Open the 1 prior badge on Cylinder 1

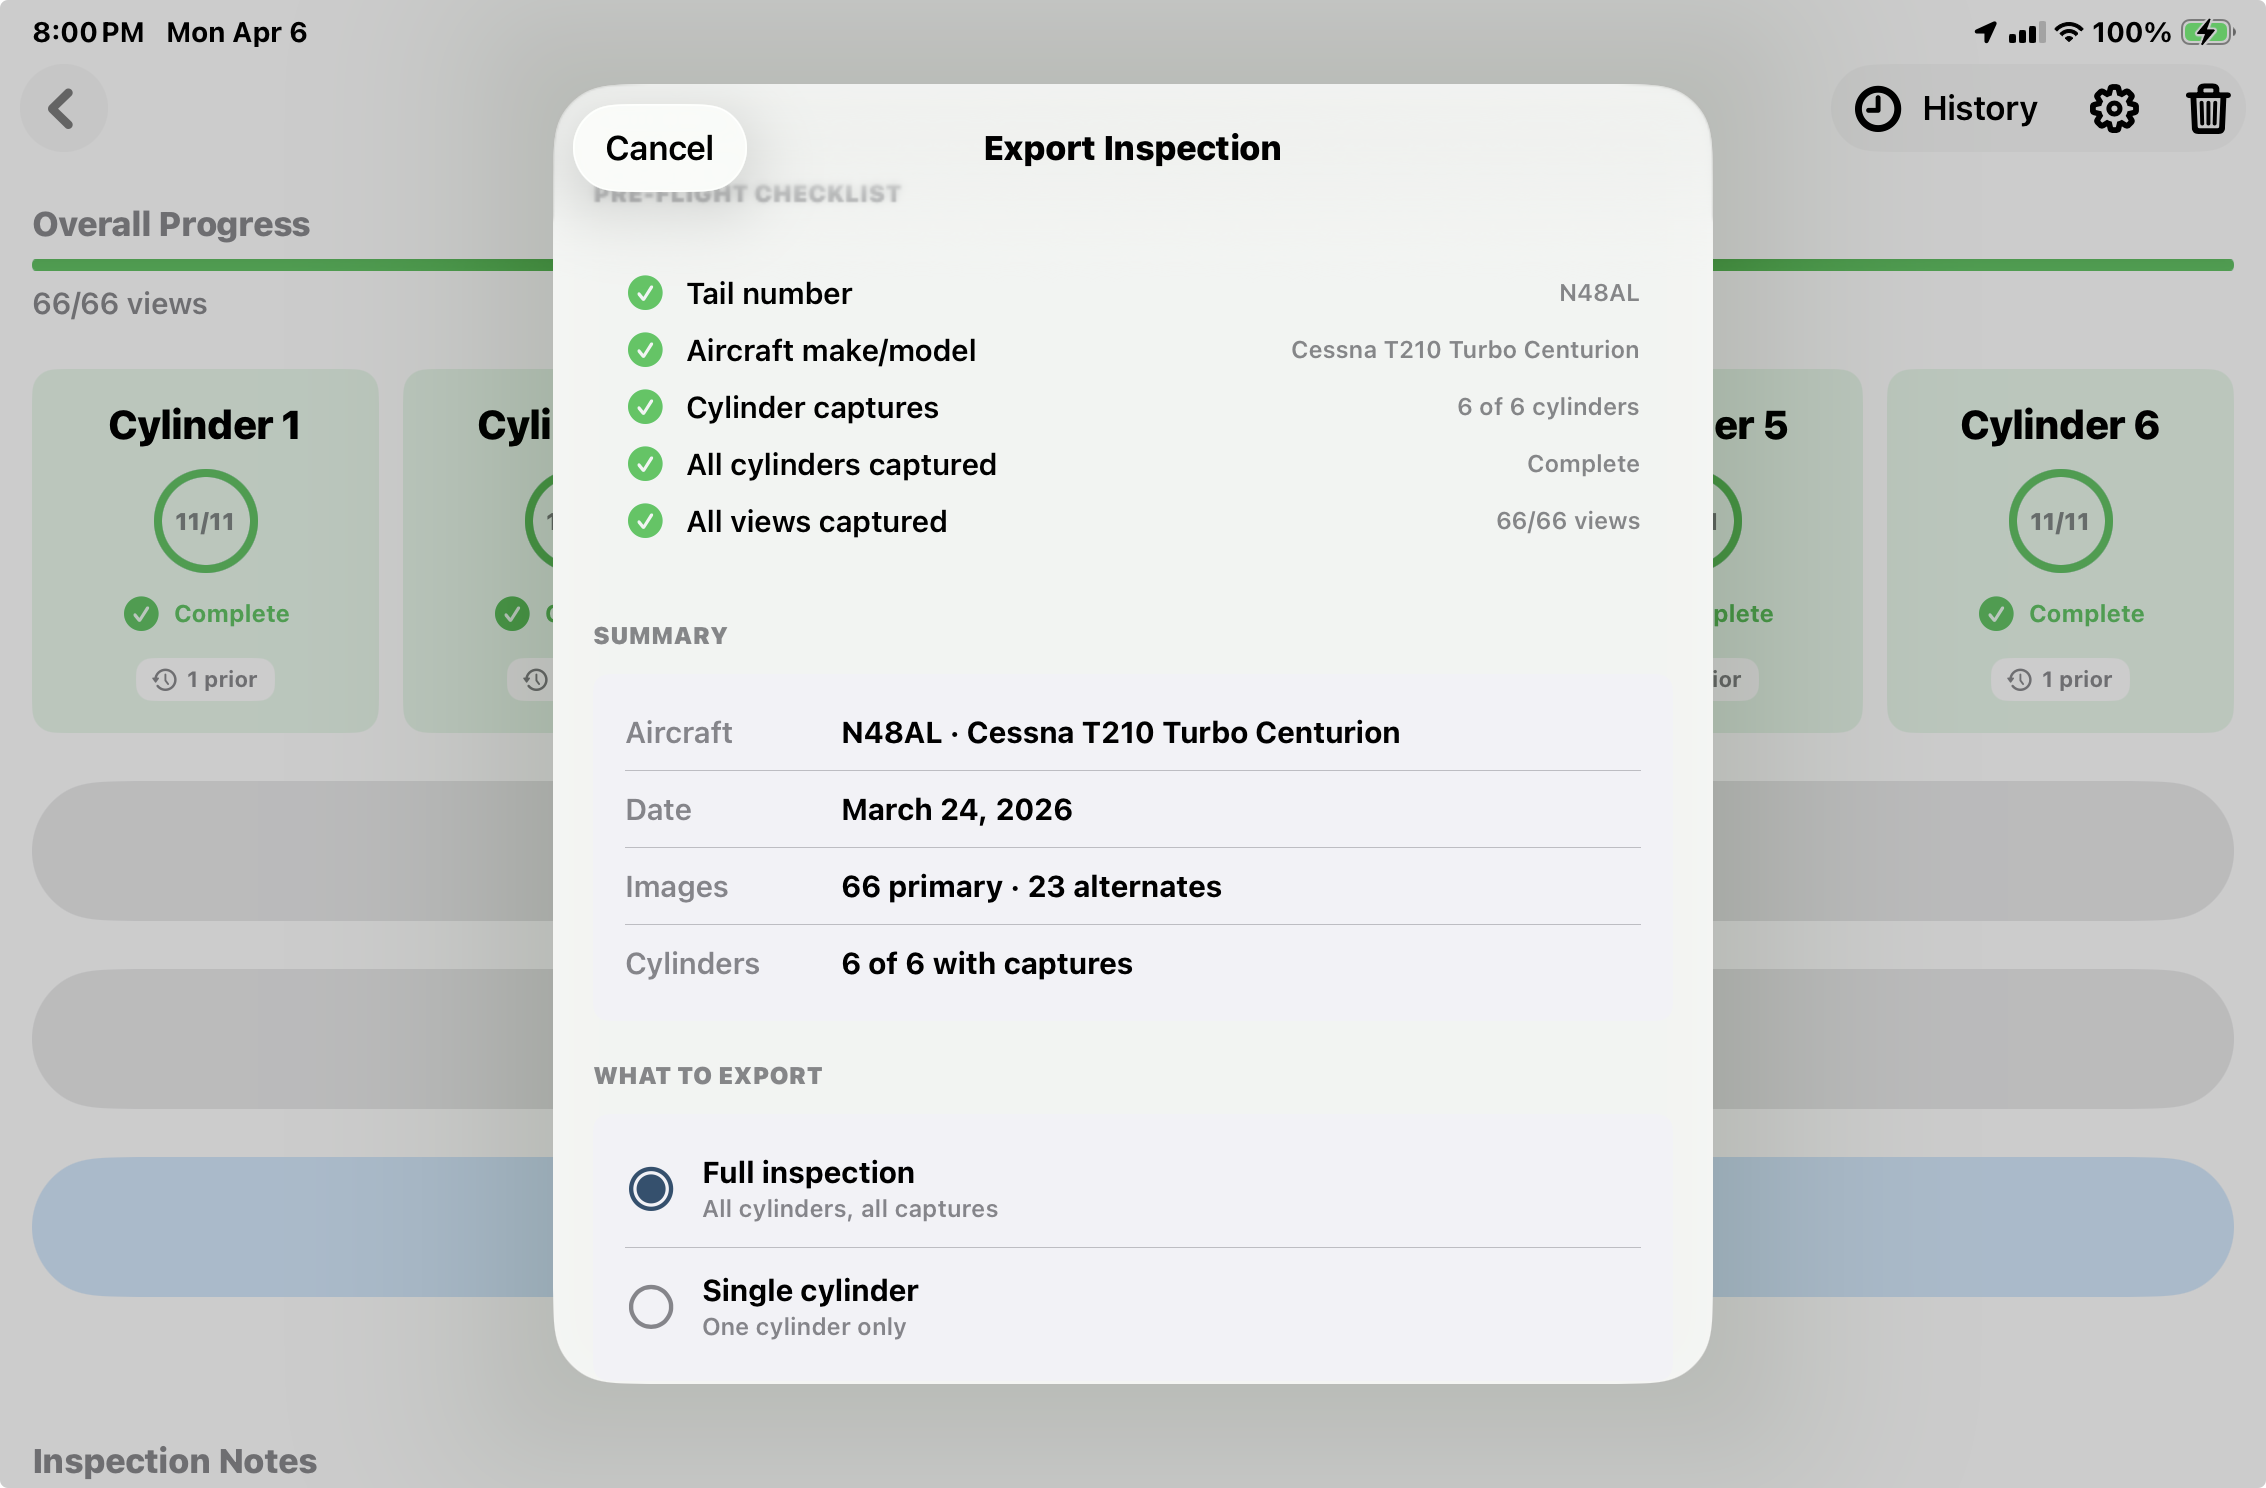pyautogui.click(x=205, y=679)
